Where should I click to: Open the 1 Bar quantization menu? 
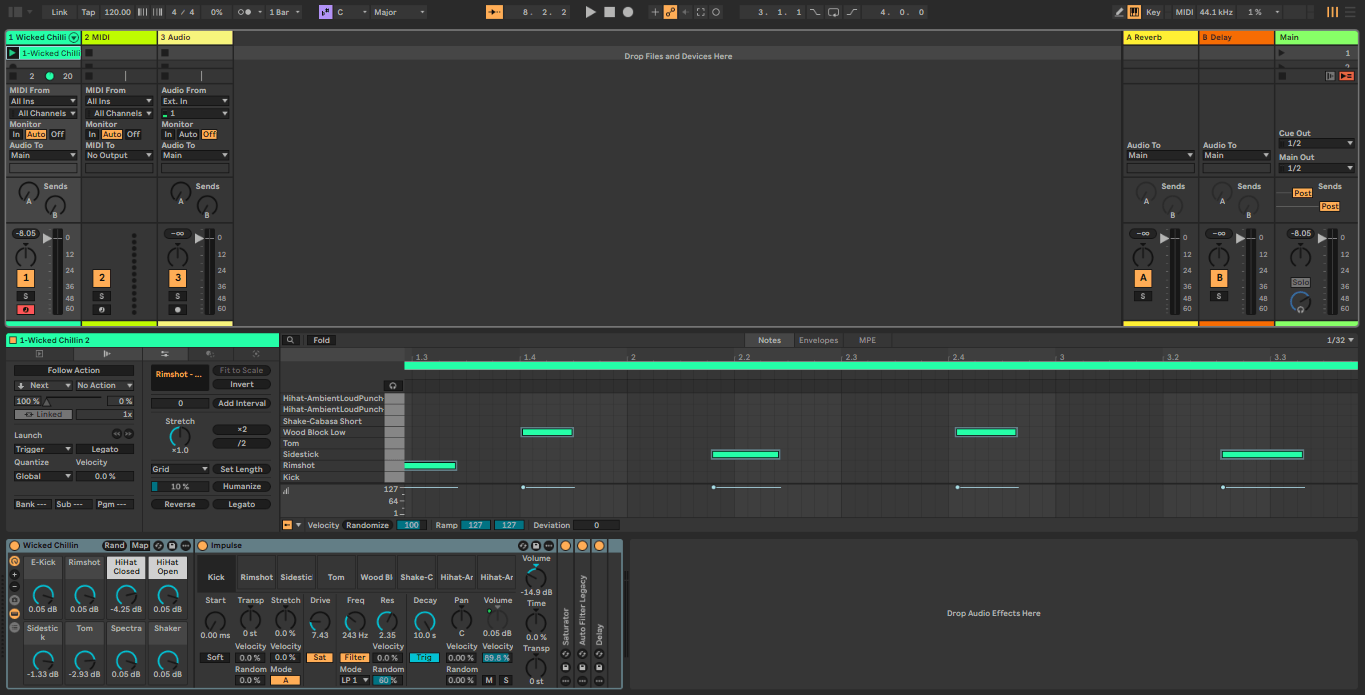(284, 12)
